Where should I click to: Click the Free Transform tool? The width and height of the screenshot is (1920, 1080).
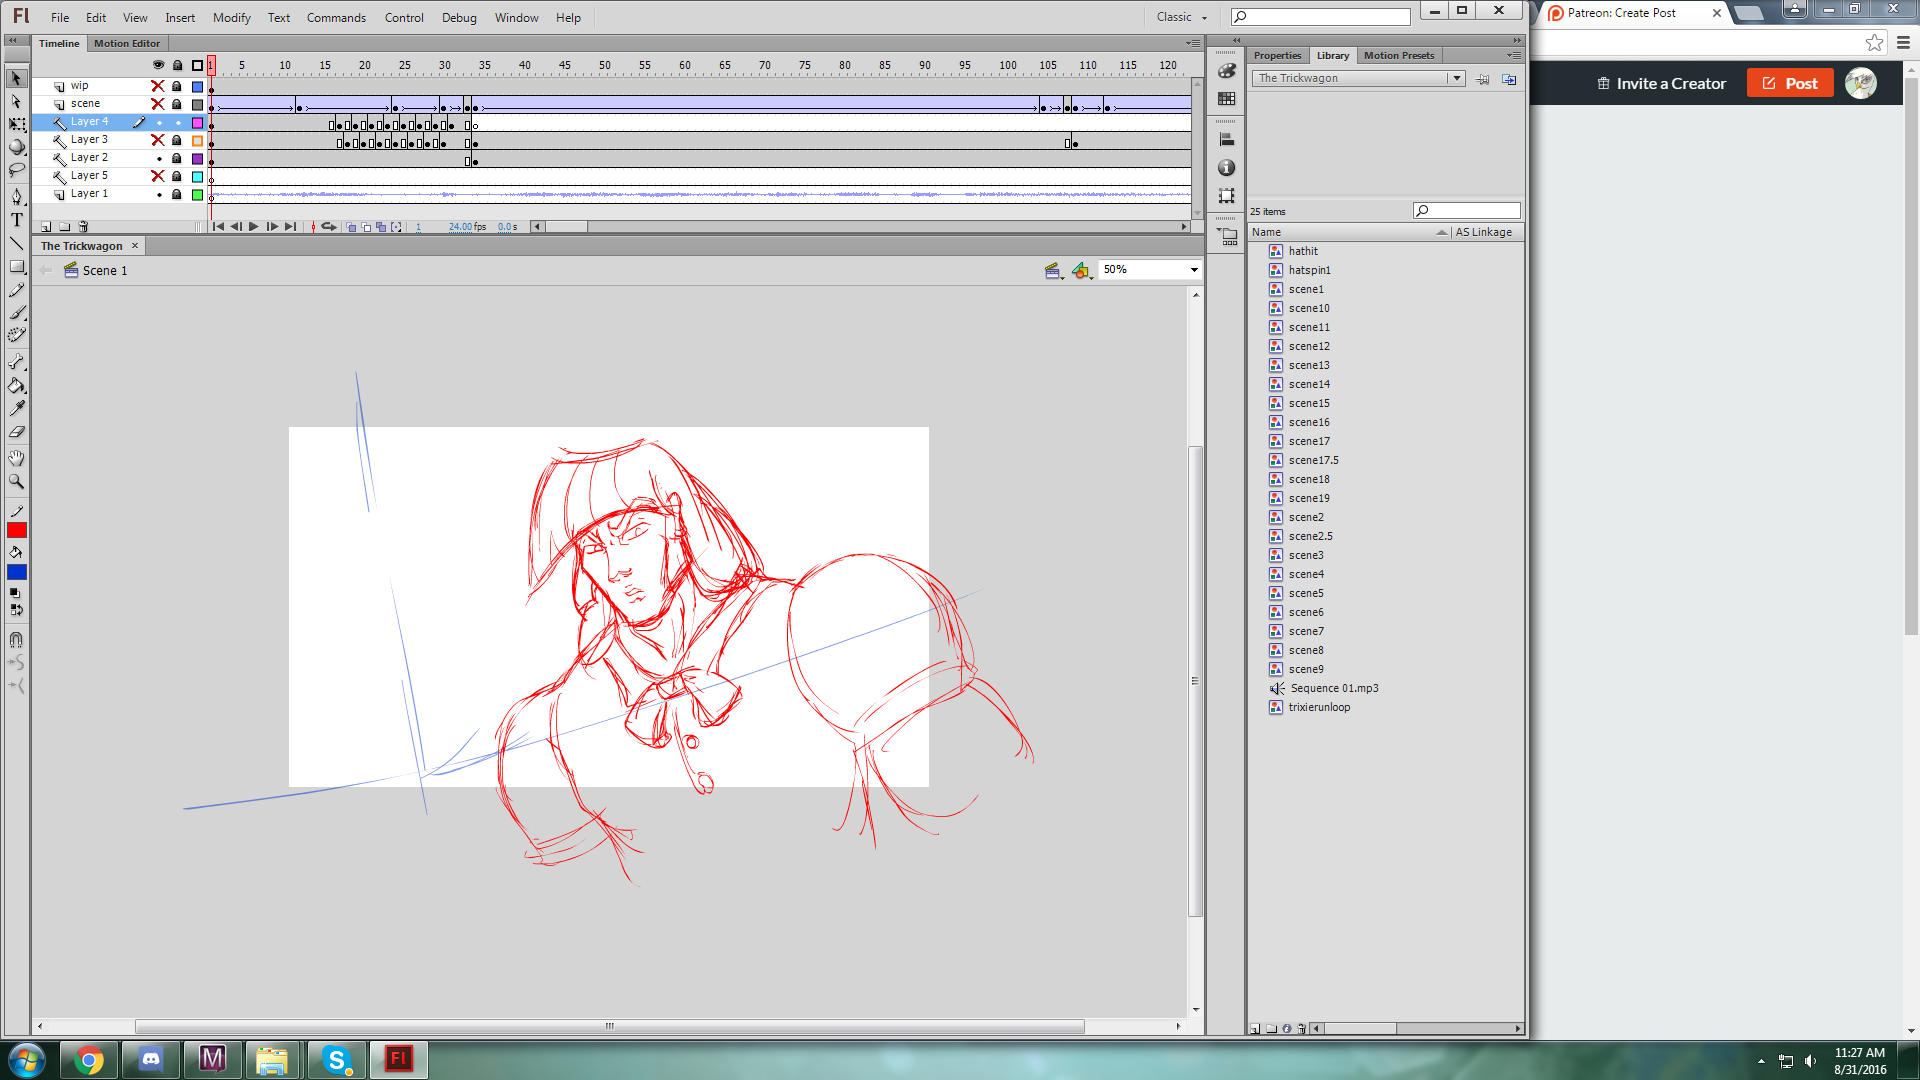[x=16, y=125]
